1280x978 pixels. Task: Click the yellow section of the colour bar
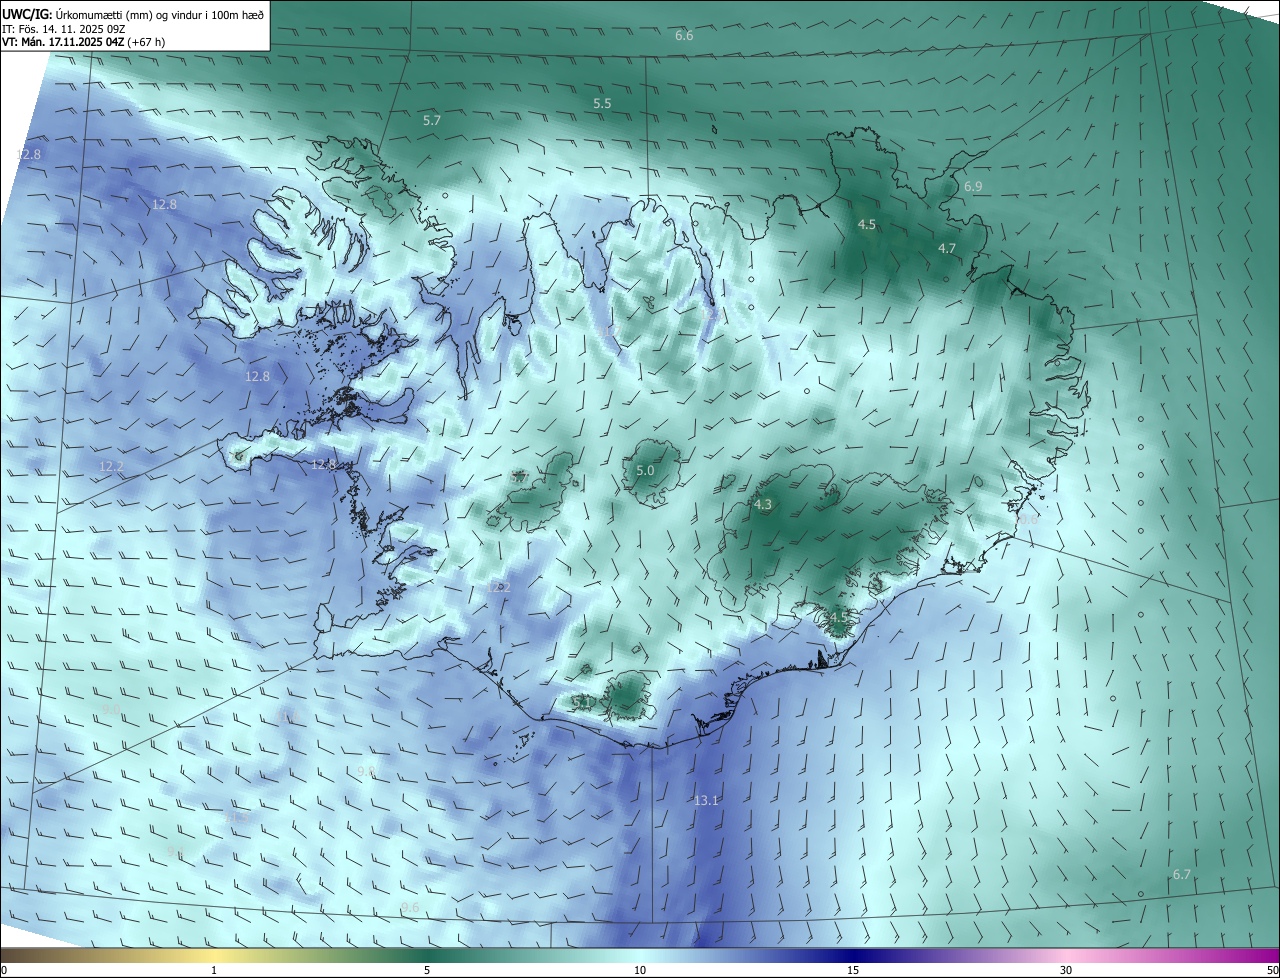(214, 955)
